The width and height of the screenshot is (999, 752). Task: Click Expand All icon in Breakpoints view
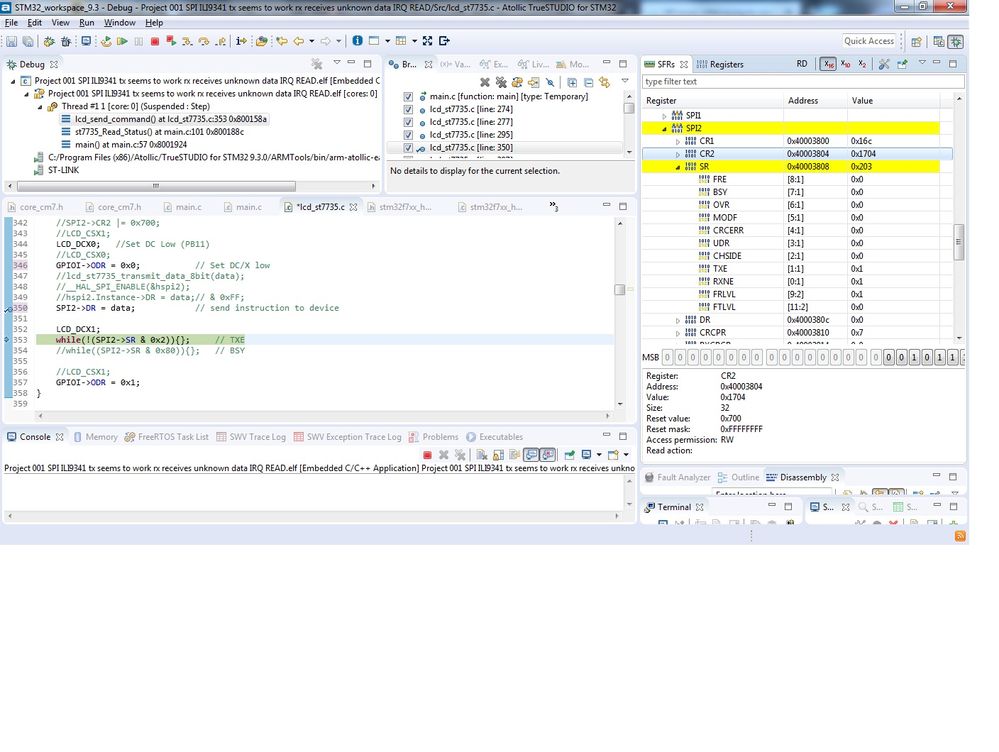pos(572,82)
